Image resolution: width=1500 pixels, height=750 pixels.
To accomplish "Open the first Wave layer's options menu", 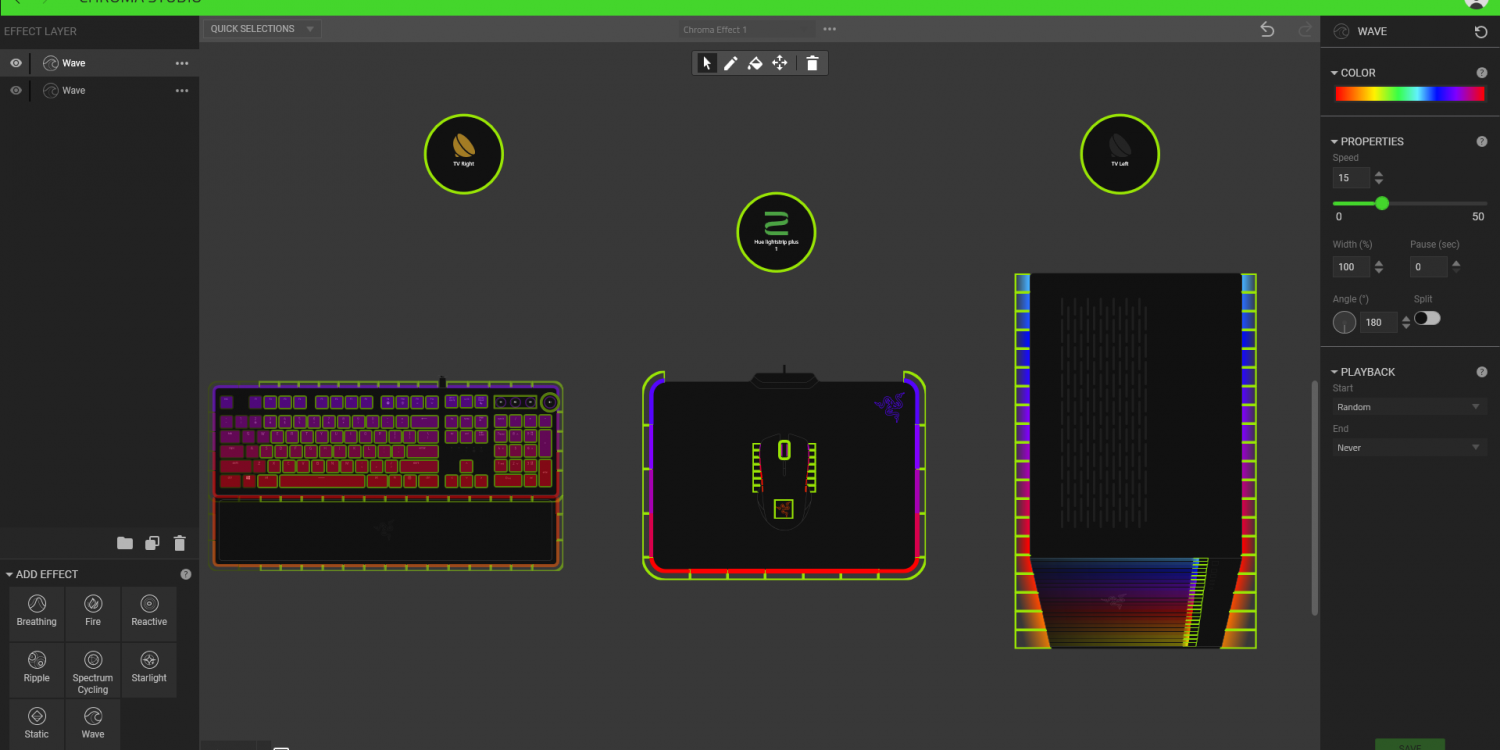I will pyautogui.click(x=182, y=63).
